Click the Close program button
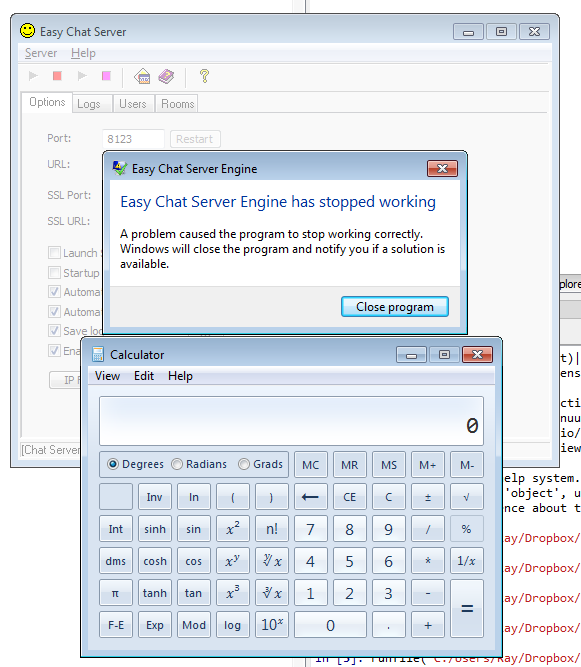 (395, 307)
